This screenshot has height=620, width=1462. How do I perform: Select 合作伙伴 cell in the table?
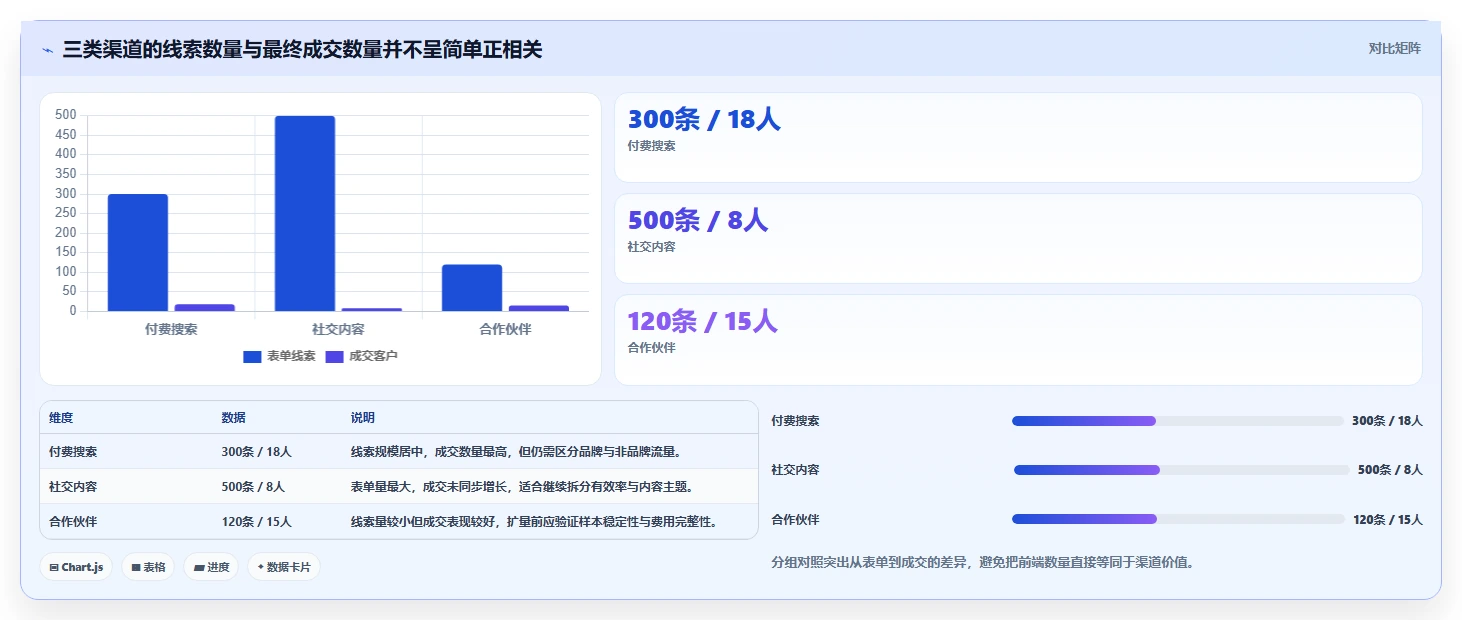pos(73,522)
